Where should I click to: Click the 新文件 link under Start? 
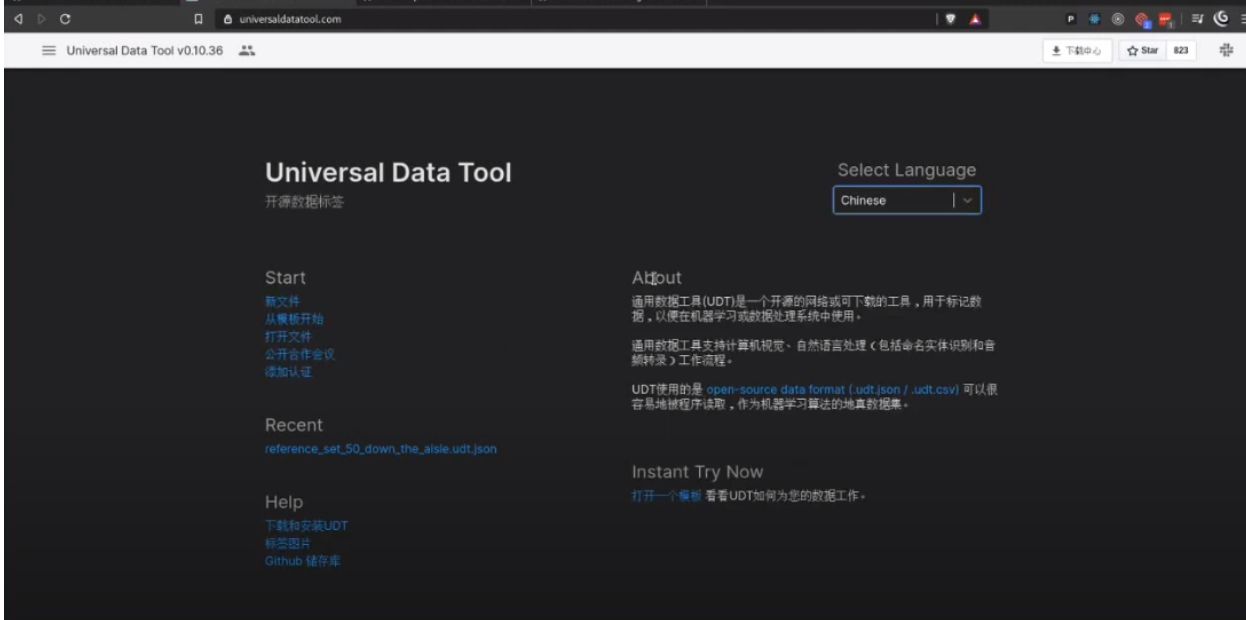tap(282, 301)
